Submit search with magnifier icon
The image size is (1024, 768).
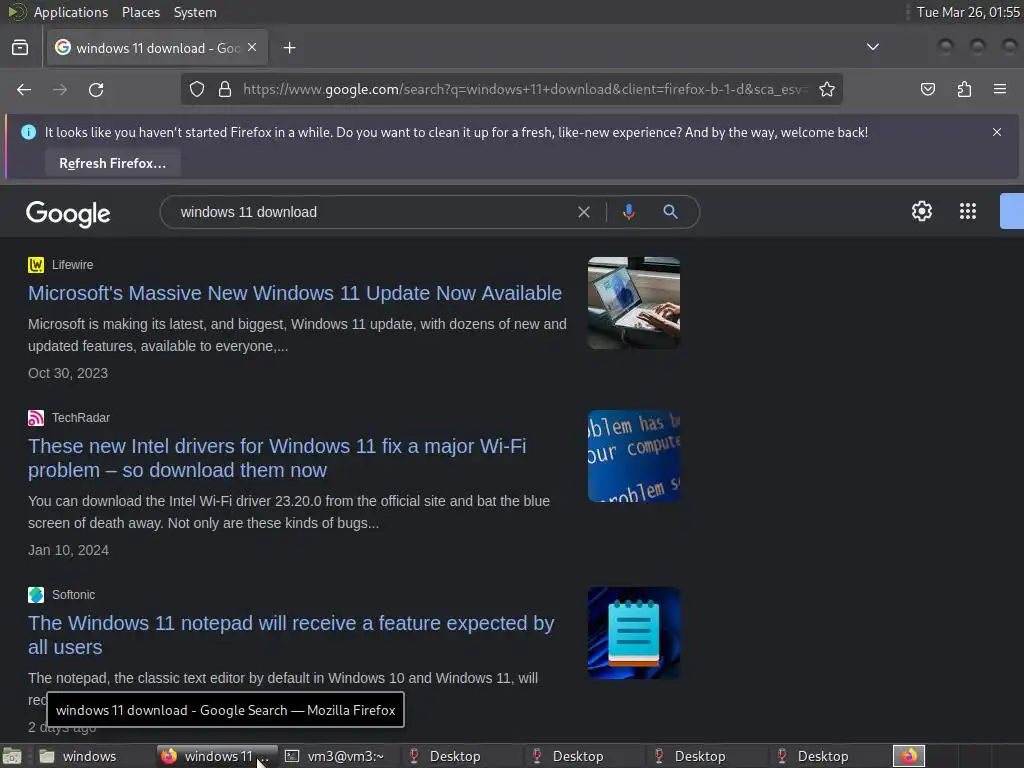[x=670, y=212]
